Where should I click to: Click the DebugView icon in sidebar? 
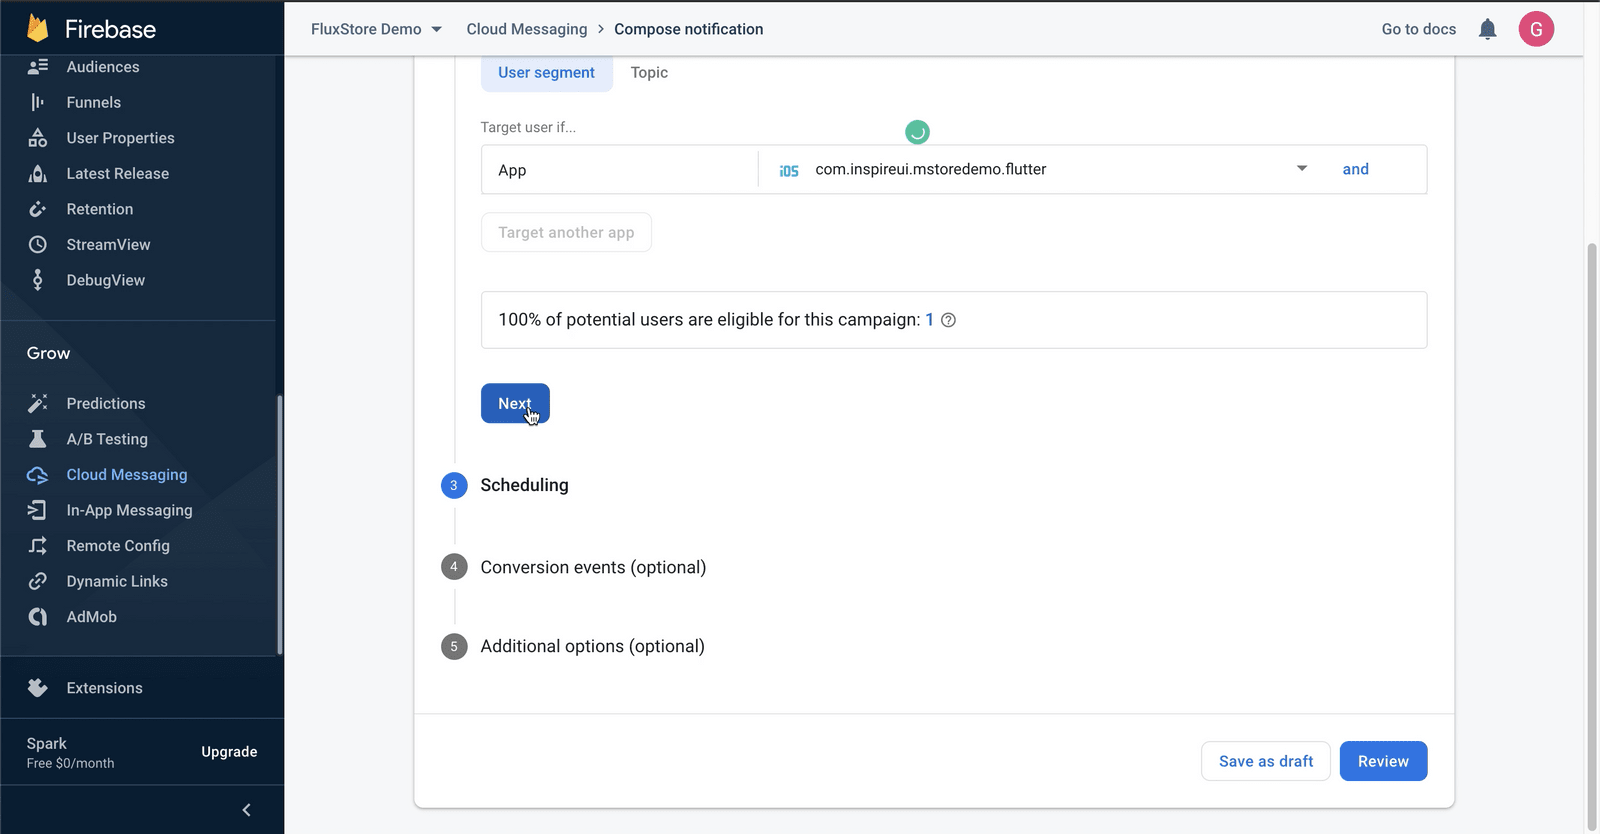pos(38,280)
